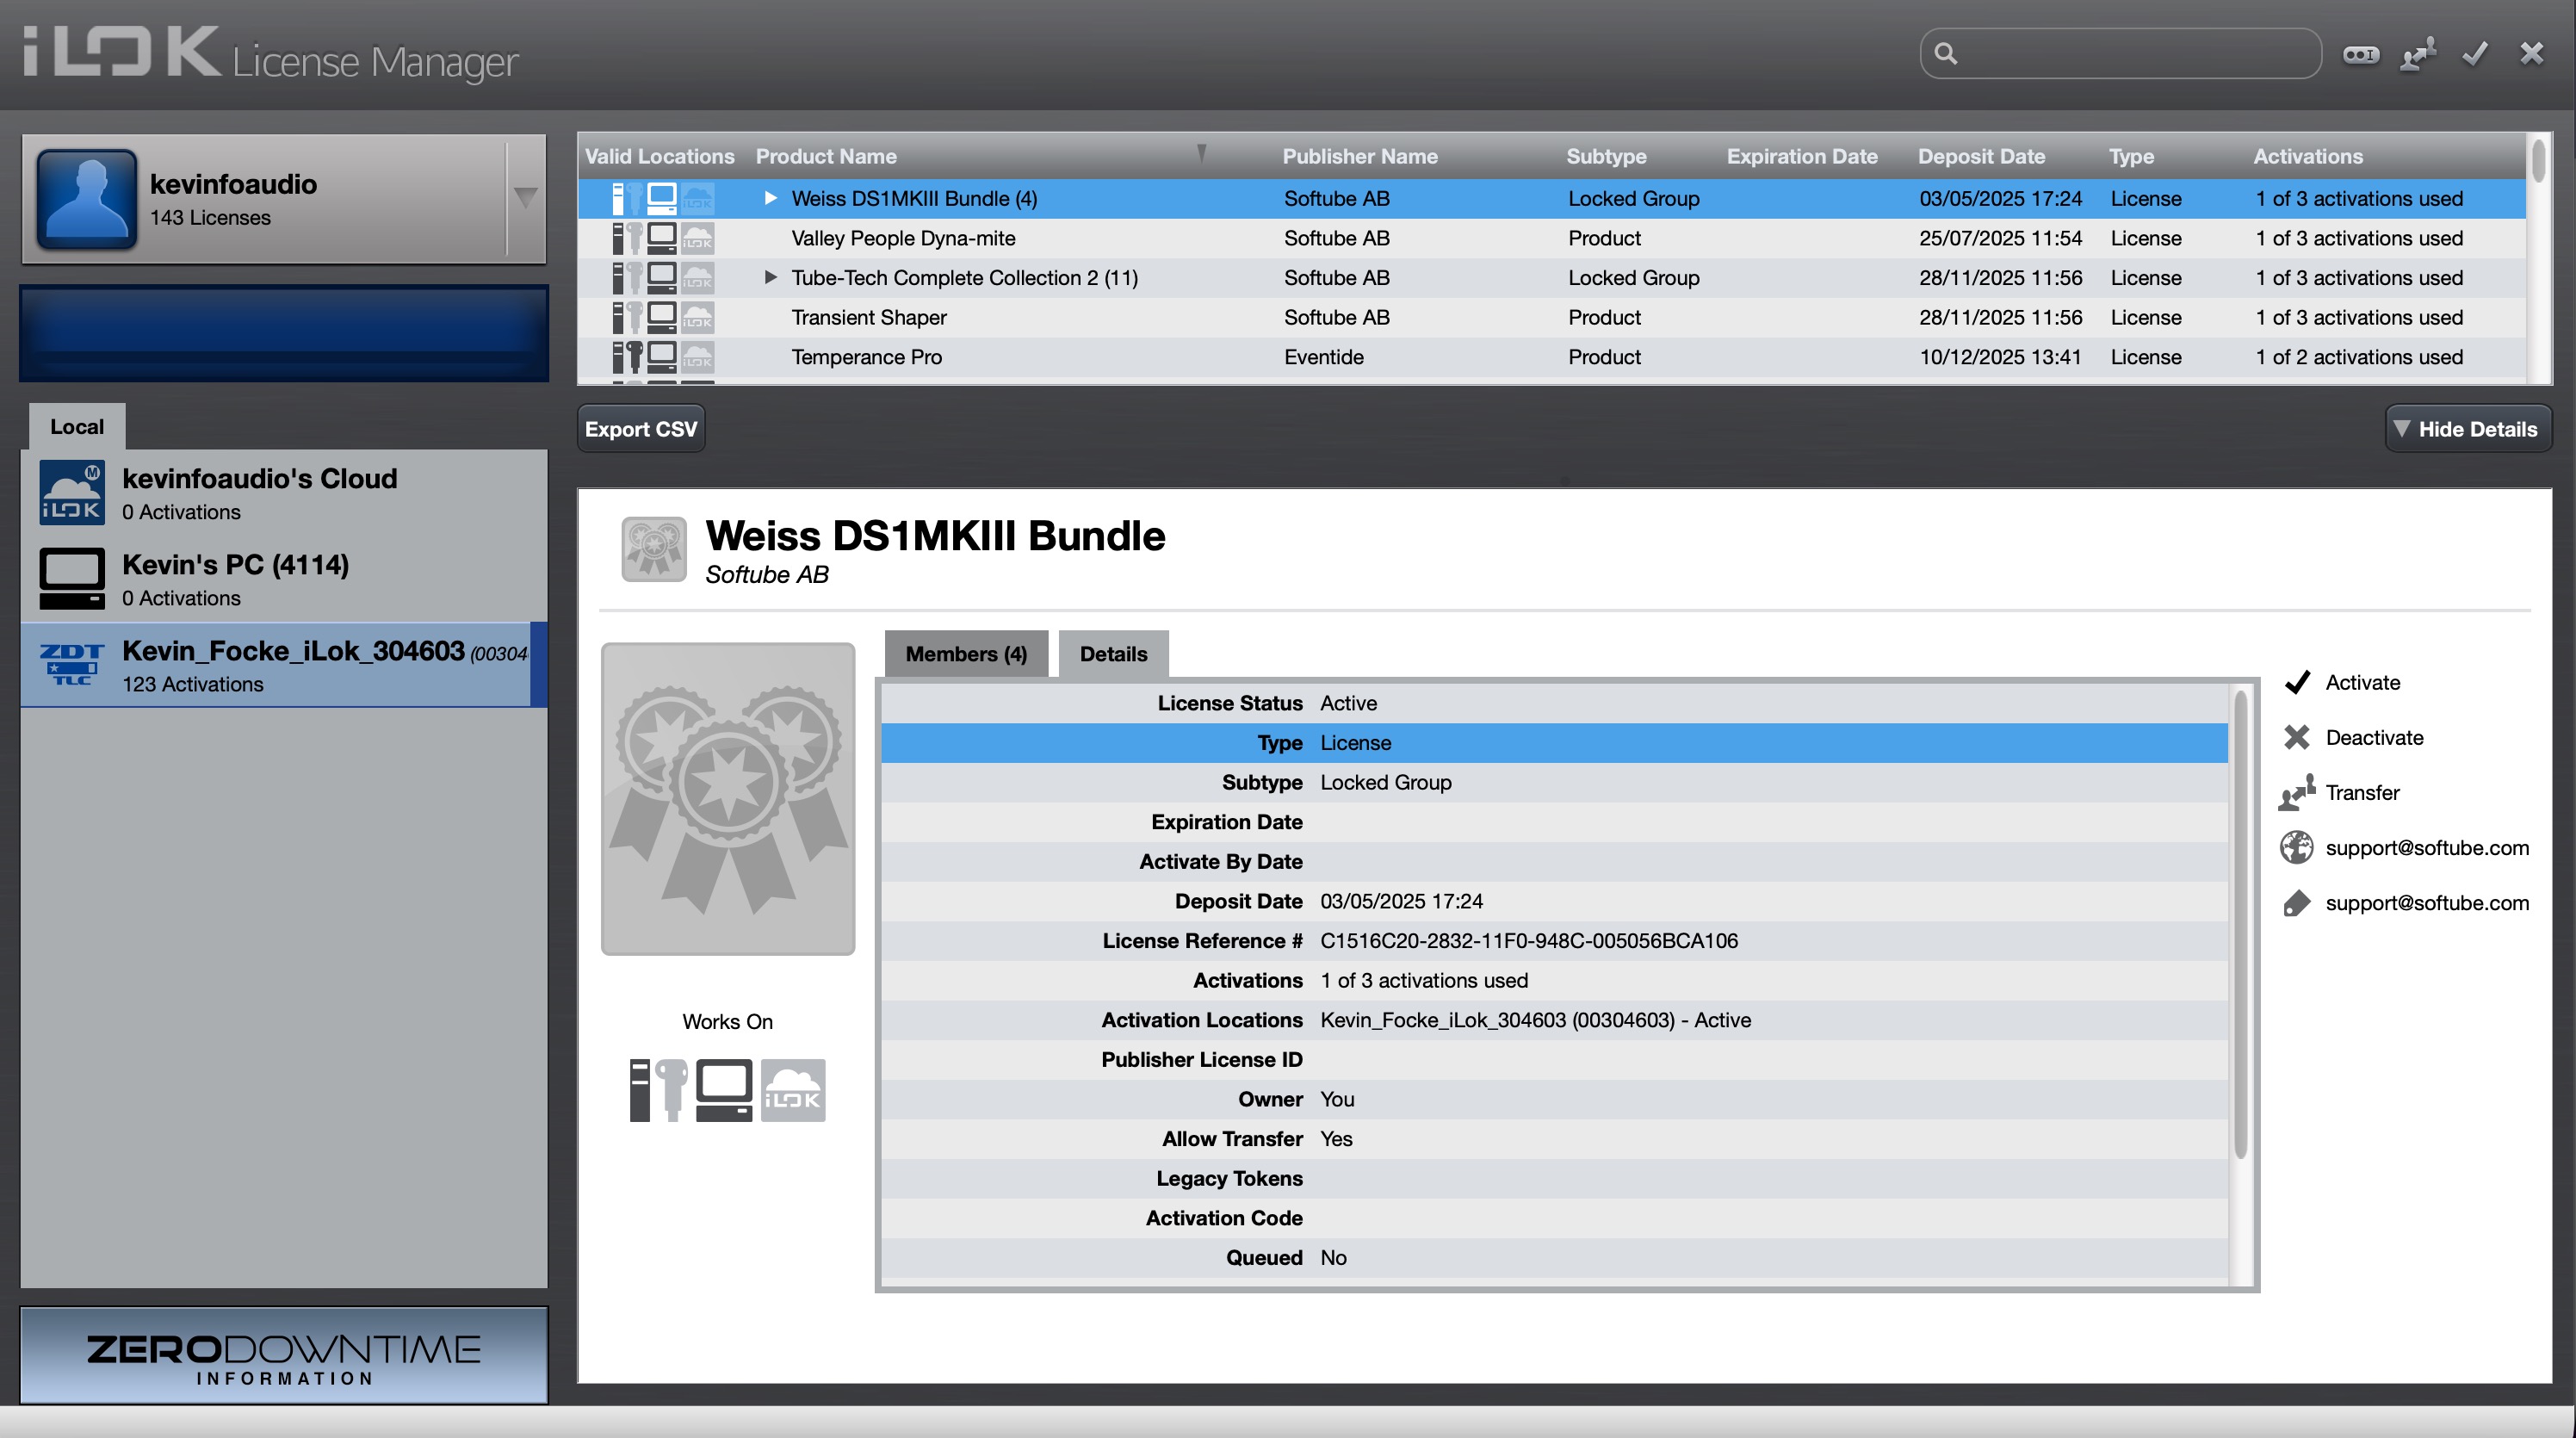The image size is (2576, 1438).
Task: Click the Product Name column sort arrow
Action: click(x=1201, y=153)
